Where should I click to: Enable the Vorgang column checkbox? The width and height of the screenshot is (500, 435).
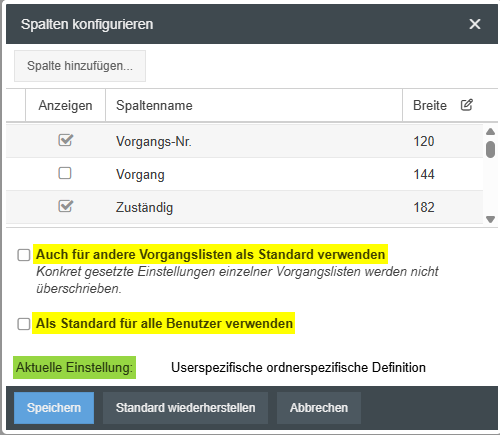click(65, 173)
